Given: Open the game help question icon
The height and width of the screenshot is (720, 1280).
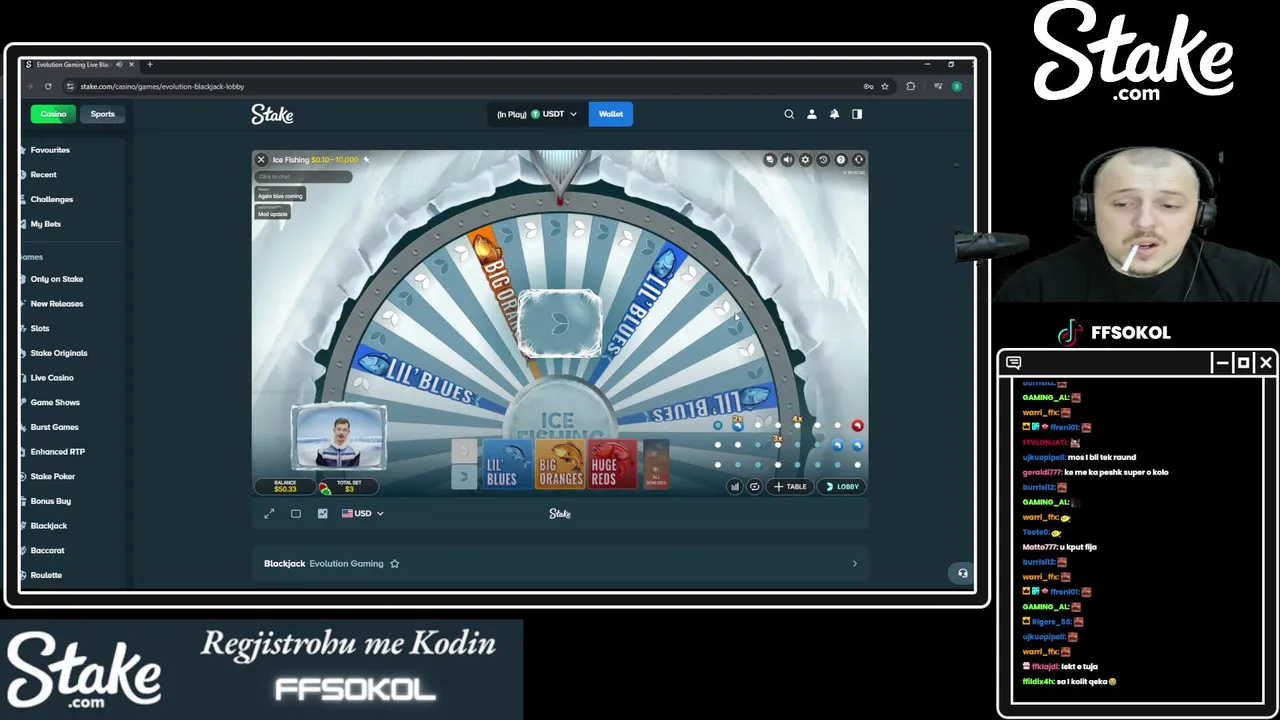Looking at the screenshot, I should pyautogui.click(x=841, y=160).
